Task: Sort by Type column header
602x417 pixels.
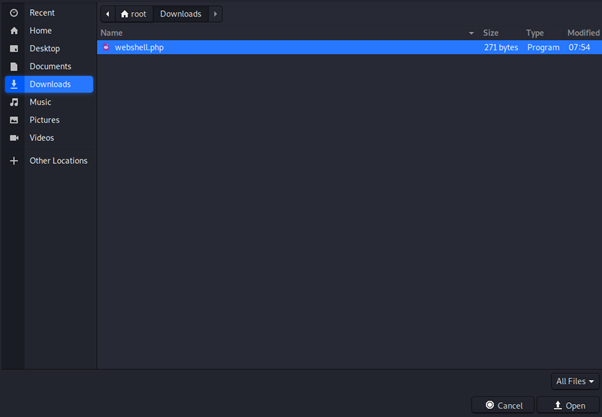Action: click(x=535, y=33)
